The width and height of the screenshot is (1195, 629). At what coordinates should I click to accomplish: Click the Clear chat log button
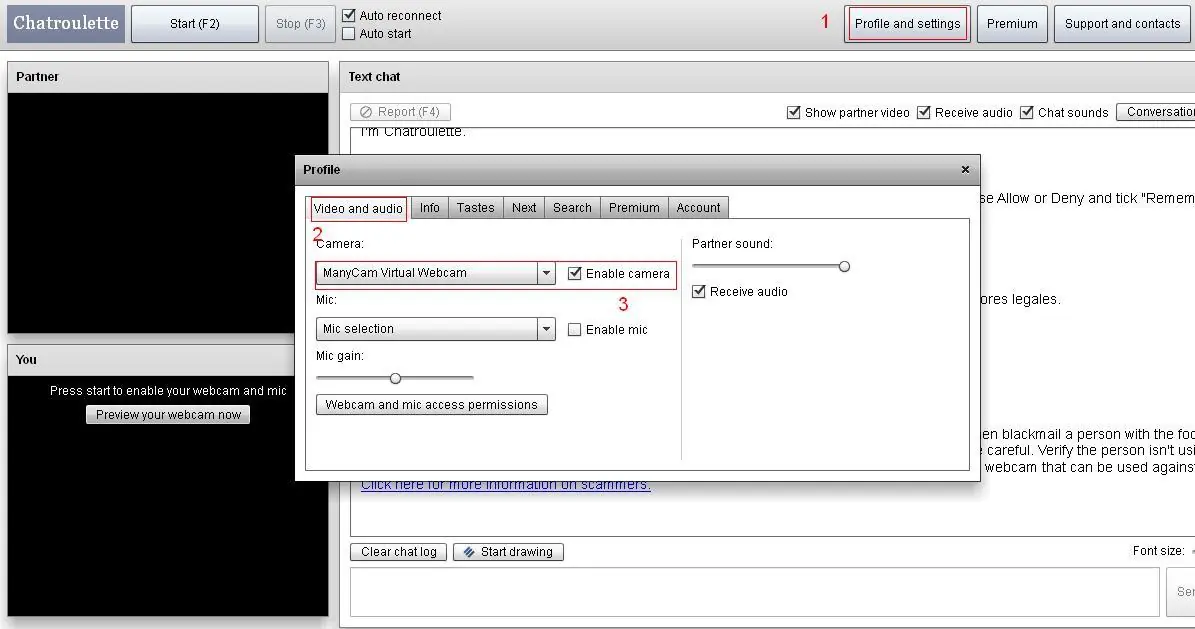(399, 552)
